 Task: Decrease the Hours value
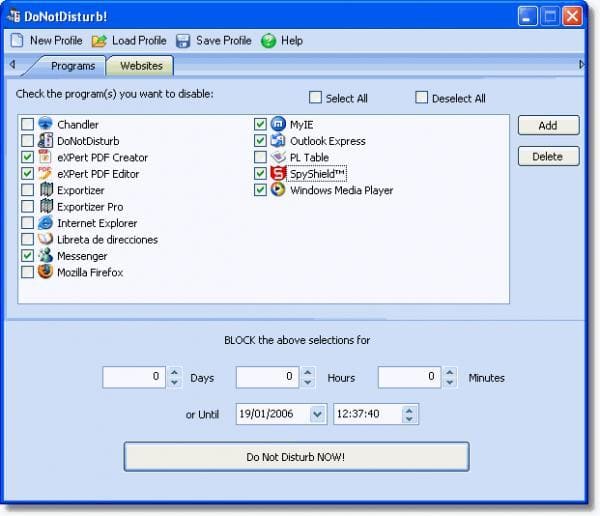[308, 382]
